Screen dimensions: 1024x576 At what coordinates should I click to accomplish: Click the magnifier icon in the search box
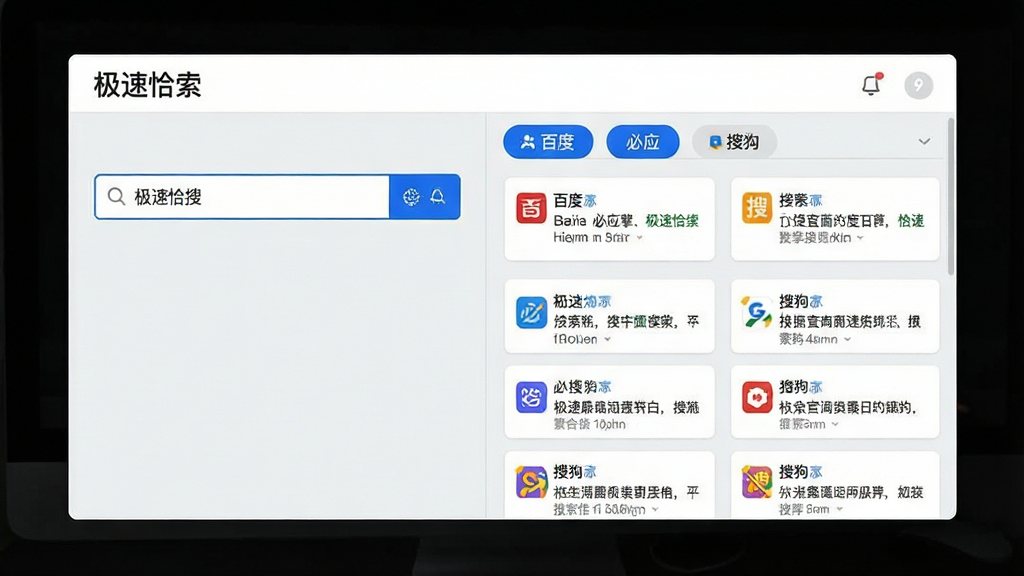click(x=116, y=197)
